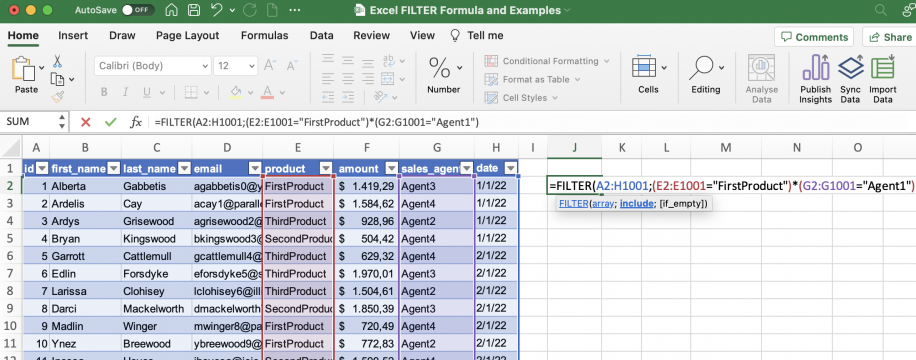Open the Cells group icon
Viewport: 916px width, 360px height.
click(644, 67)
